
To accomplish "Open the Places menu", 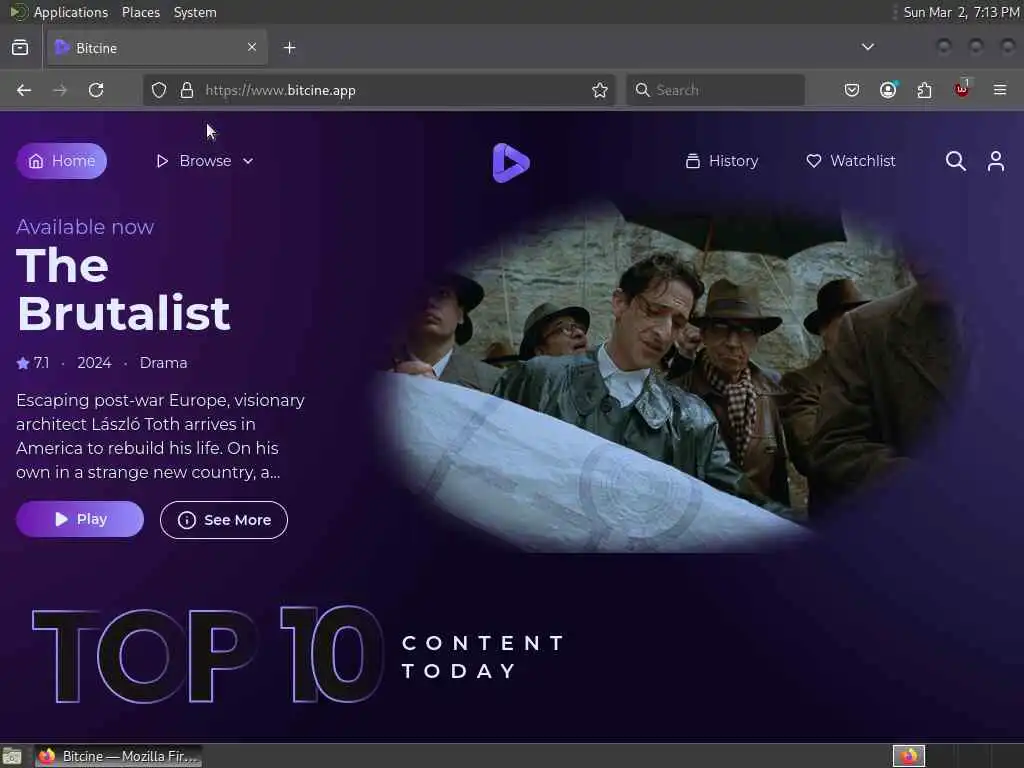I will [x=140, y=12].
